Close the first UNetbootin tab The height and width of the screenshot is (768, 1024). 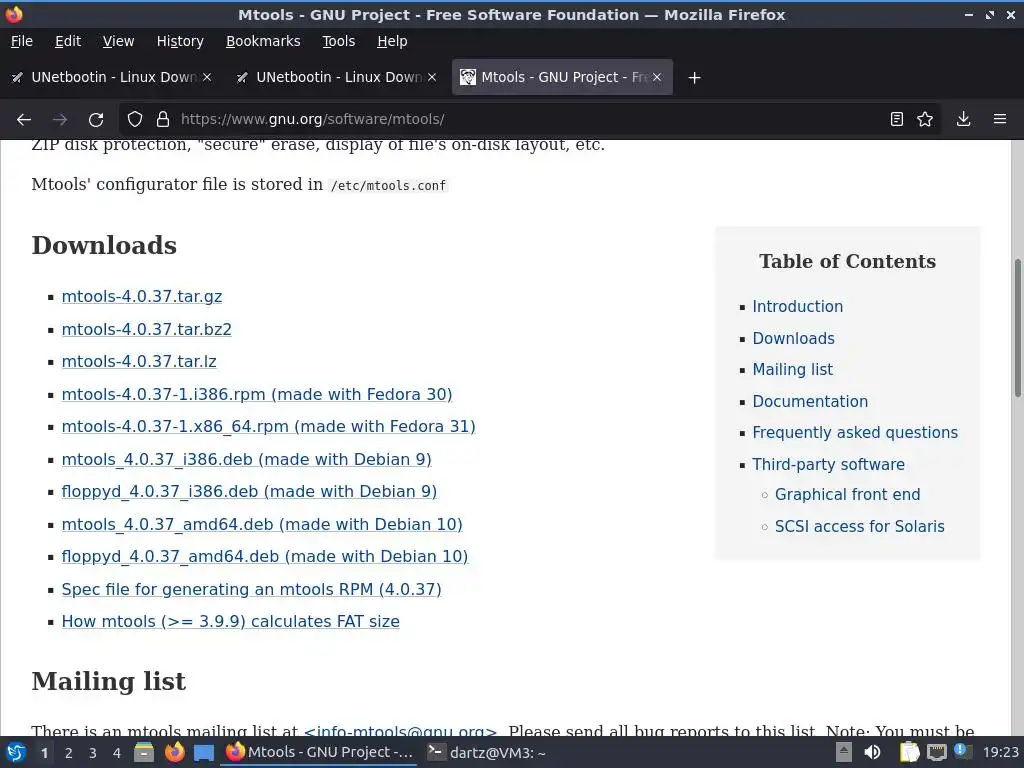pos(207,77)
